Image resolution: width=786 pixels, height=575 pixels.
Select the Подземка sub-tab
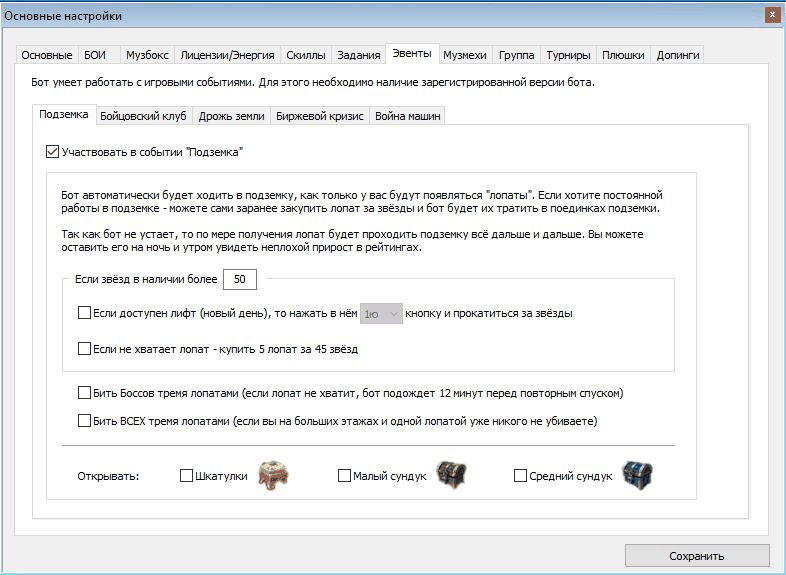(64, 114)
